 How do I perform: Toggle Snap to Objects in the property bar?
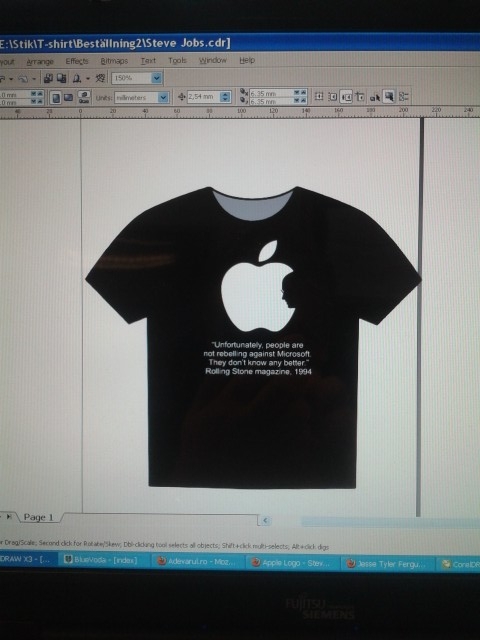pyautogui.click(x=346, y=97)
